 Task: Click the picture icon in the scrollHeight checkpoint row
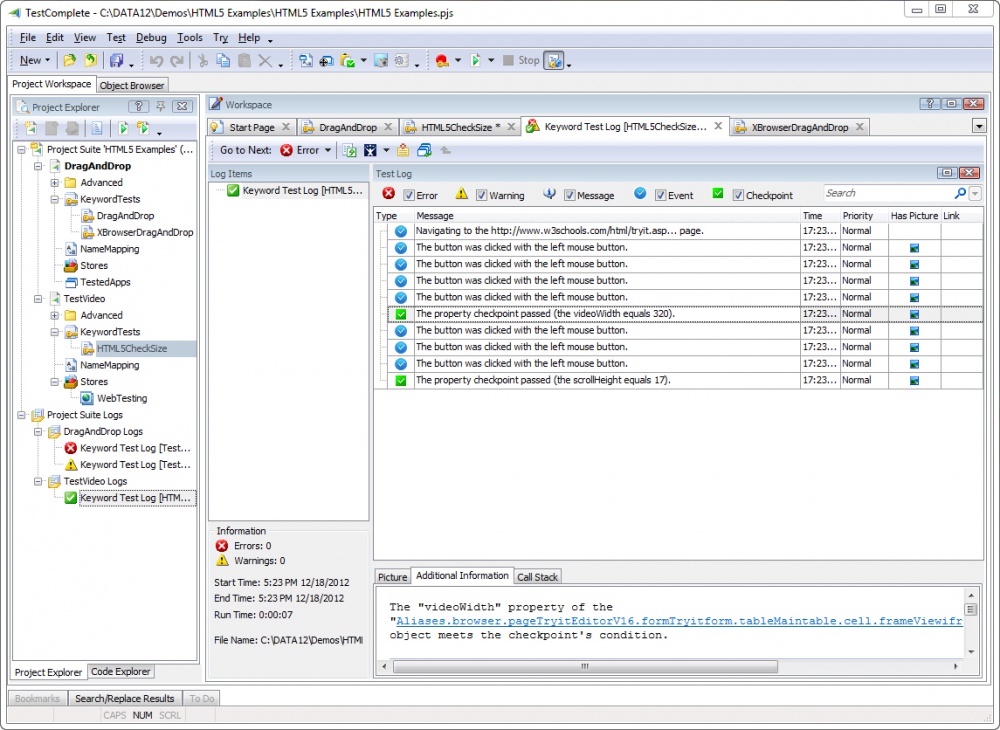[914, 381]
